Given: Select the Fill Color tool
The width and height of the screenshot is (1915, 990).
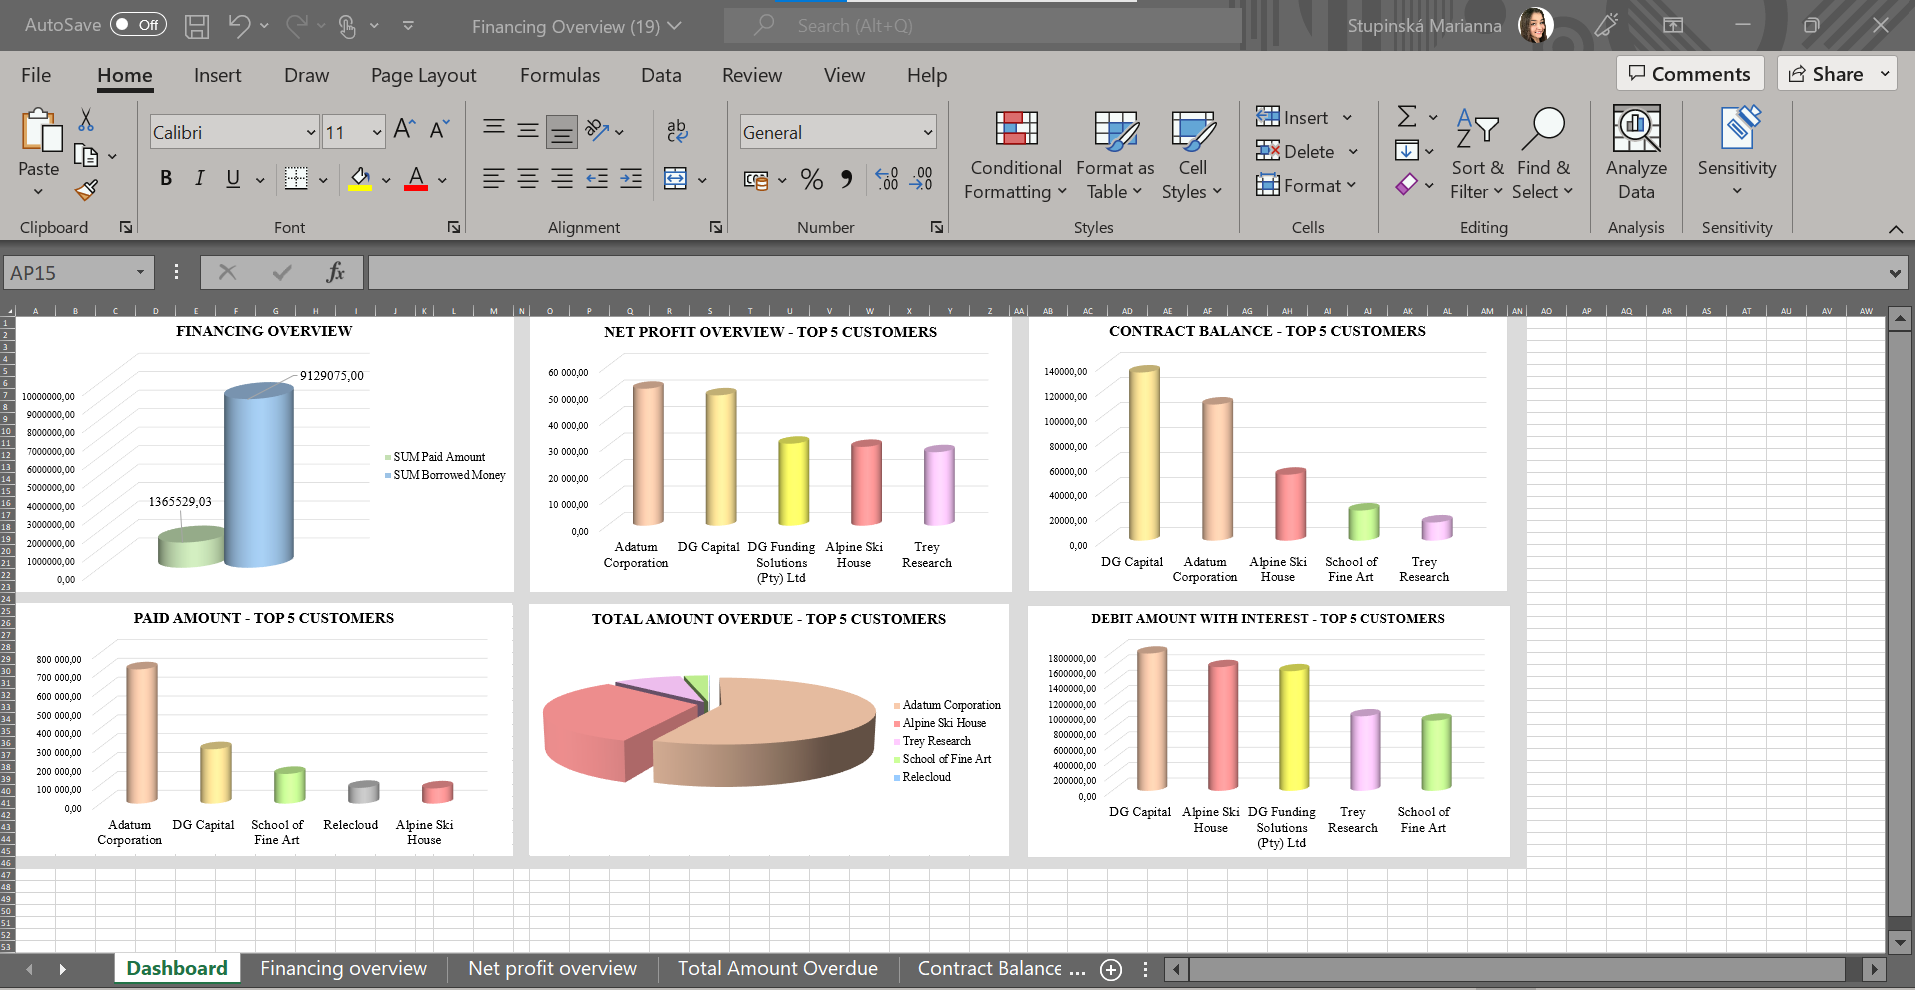Looking at the screenshot, I should (360, 179).
